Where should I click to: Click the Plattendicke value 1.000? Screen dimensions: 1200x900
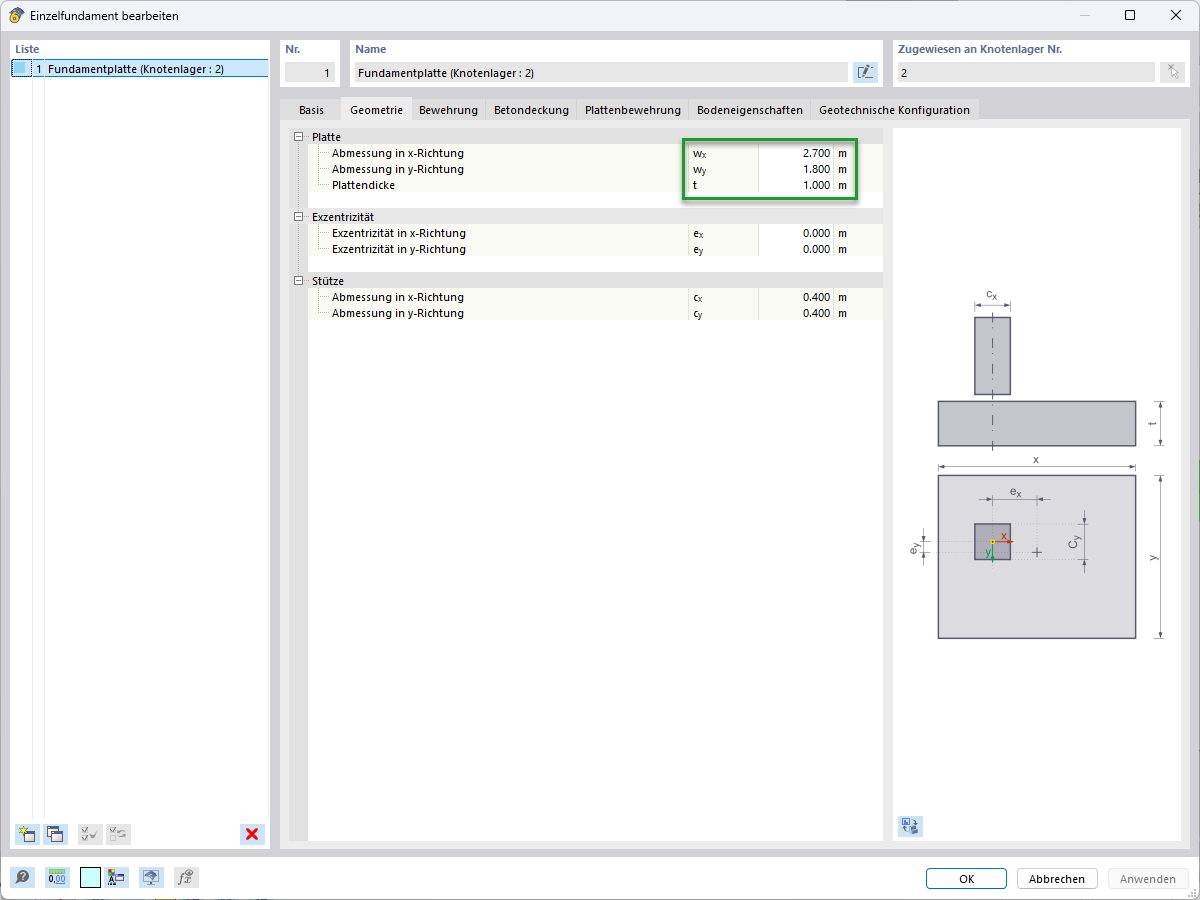[x=796, y=185]
